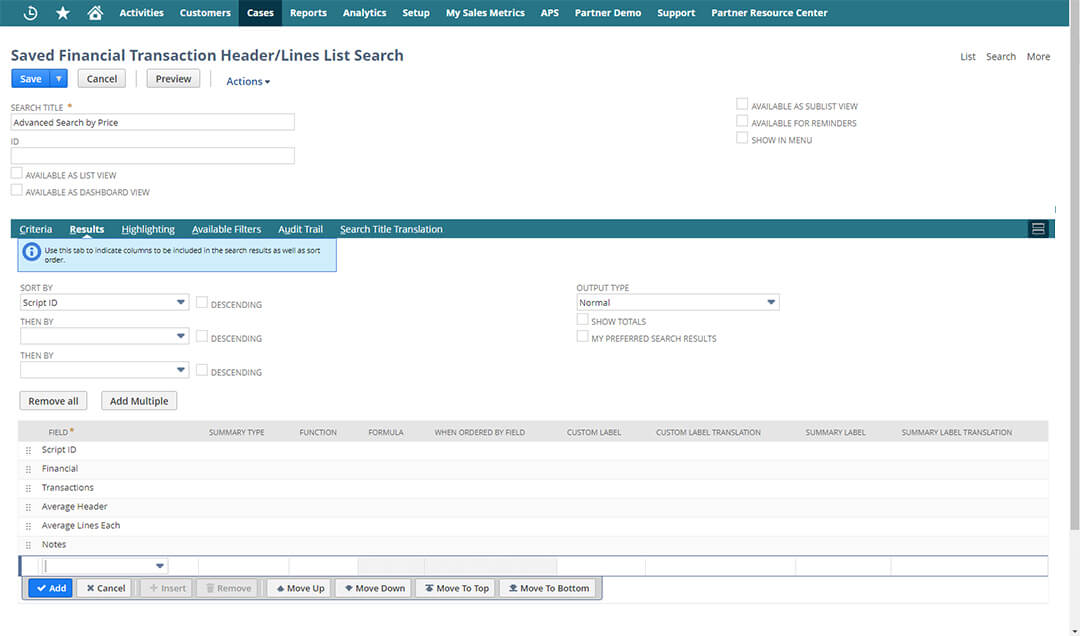The width and height of the screenshot is (1080, 636).
Task: Switch to the Criteria tab
Action: pyautogui.click(x=36, y=229)
